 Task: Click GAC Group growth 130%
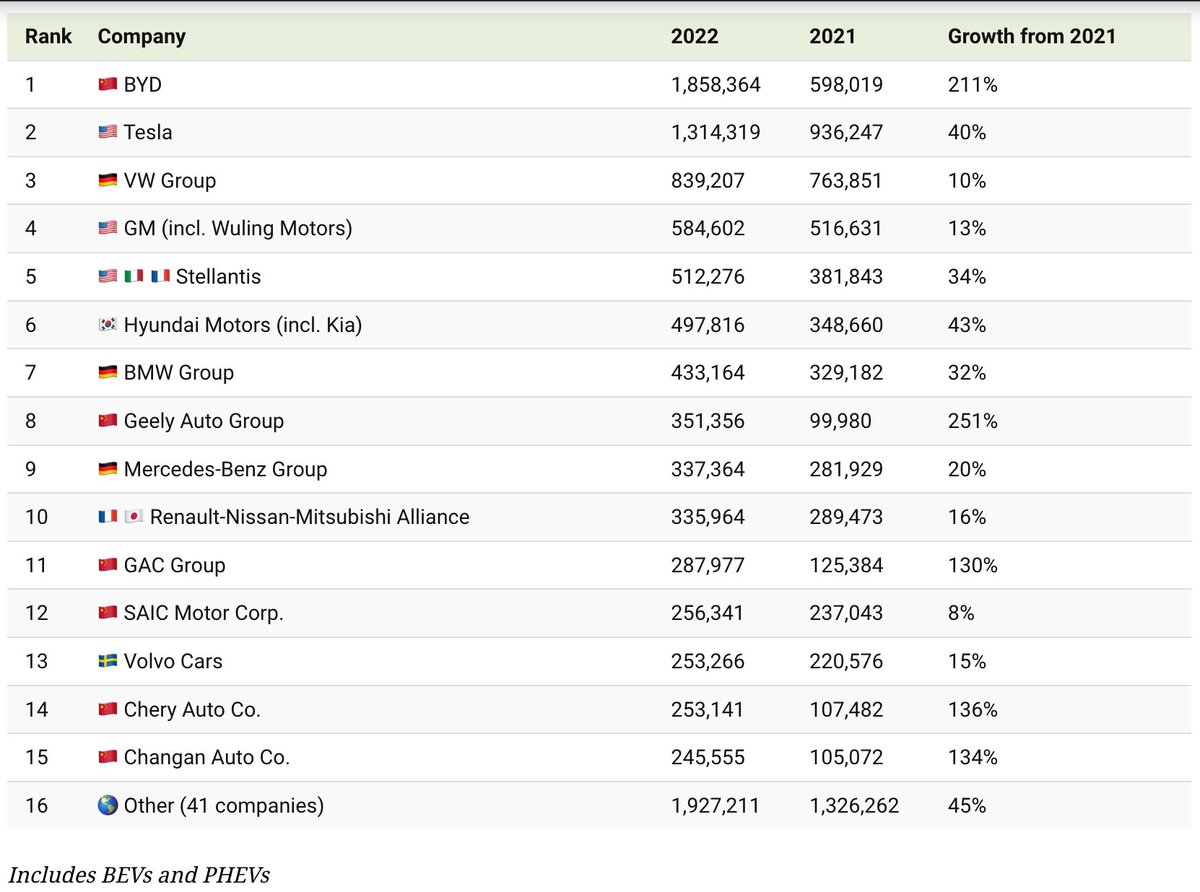click(x=972, y=565)
